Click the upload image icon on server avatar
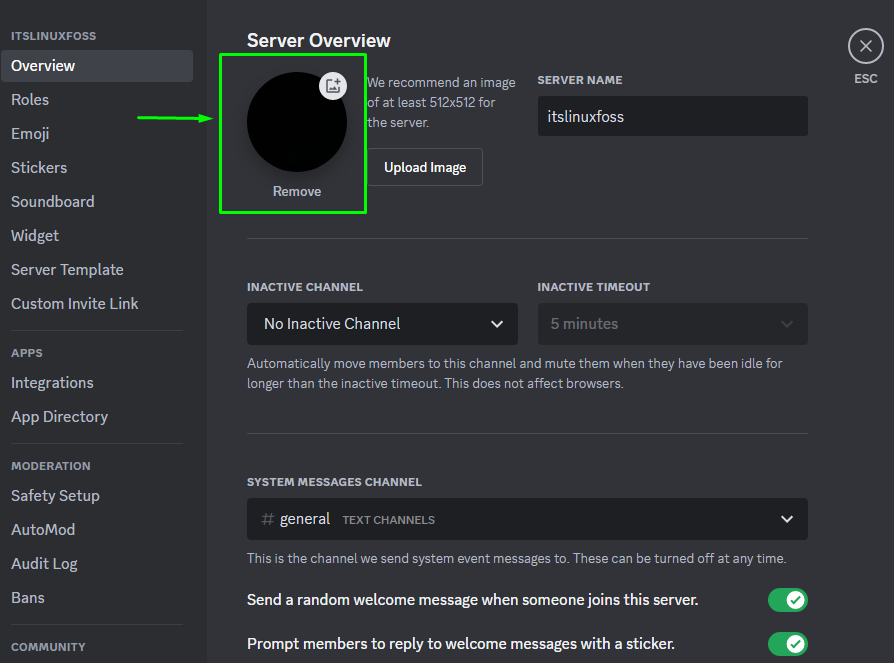 [333, 86]
